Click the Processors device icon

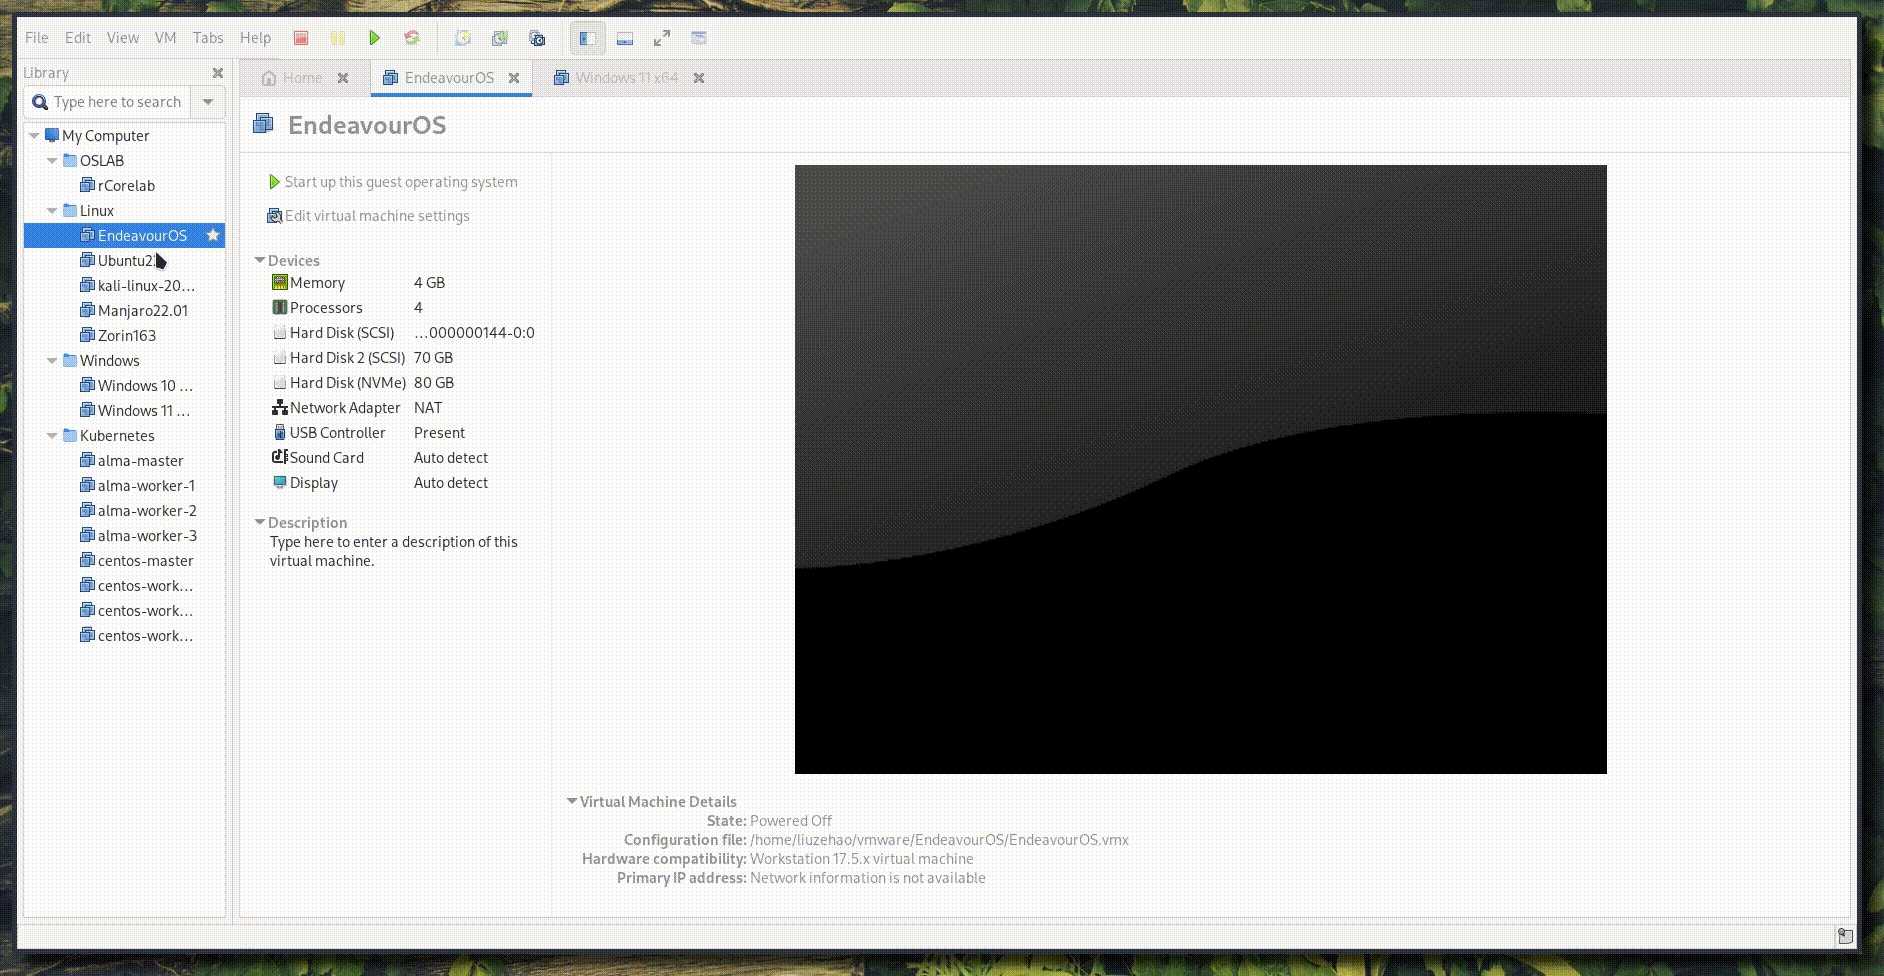point(280,308)
